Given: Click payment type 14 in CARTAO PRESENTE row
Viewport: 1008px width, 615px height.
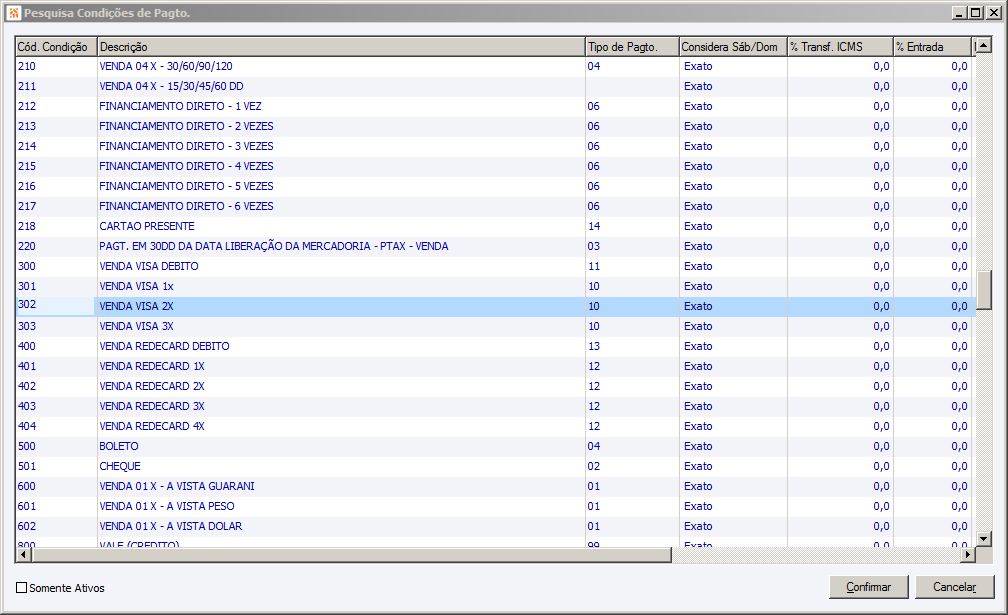Looking at the screenshot, I should pos(632,226).
